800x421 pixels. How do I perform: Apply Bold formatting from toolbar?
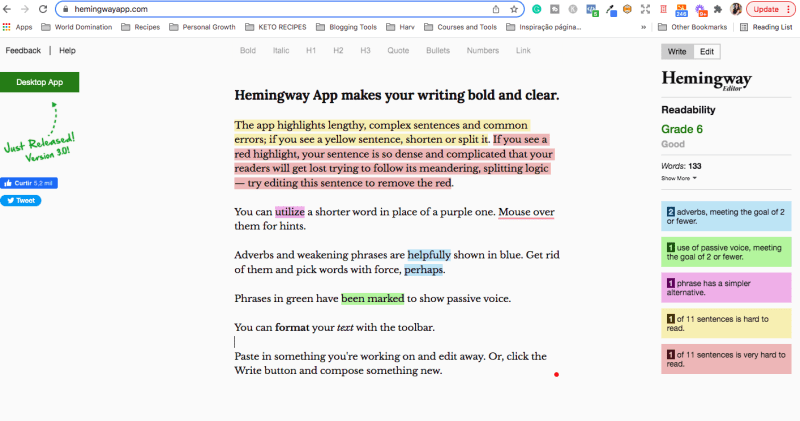point(248,50)
